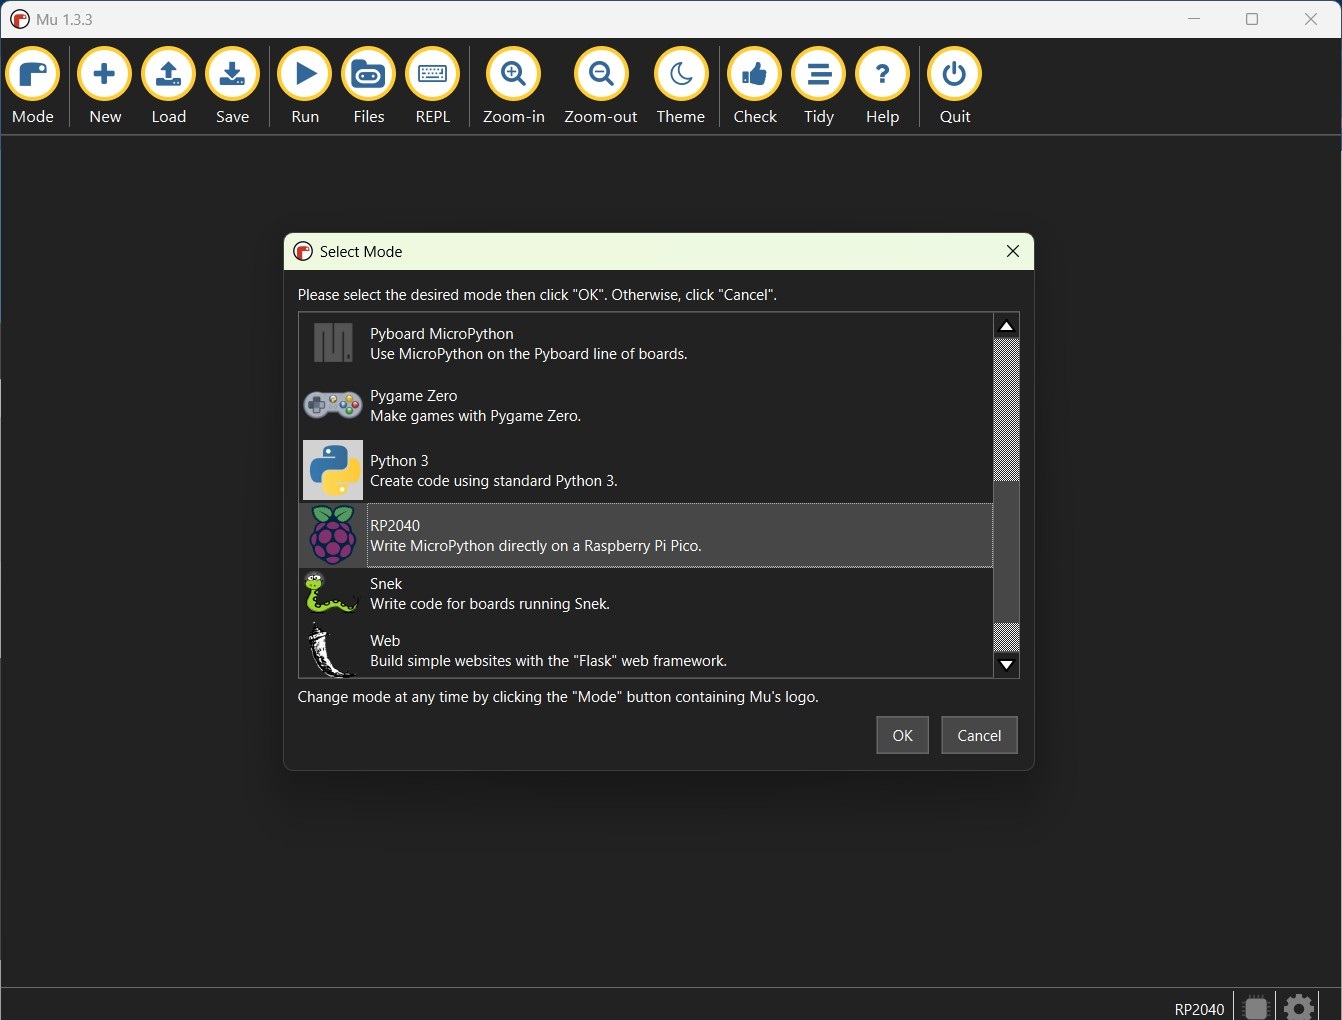Viewport: 1342px width, 1020px height.
Task: Click 'Make games with Pygame Zero.' description
Action: tap(475, 416)
